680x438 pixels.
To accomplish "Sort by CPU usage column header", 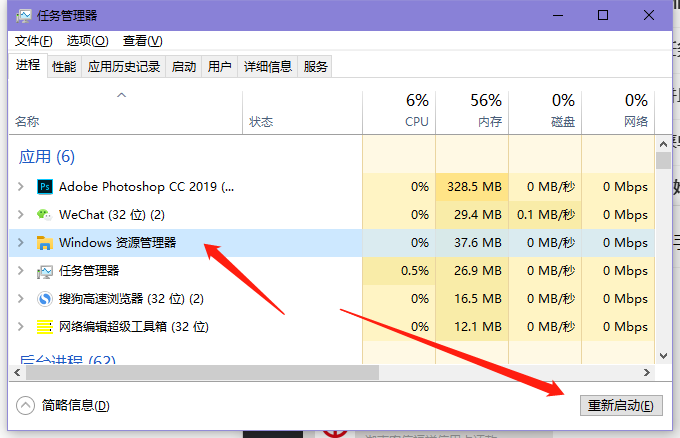I will tap(399, 112).
